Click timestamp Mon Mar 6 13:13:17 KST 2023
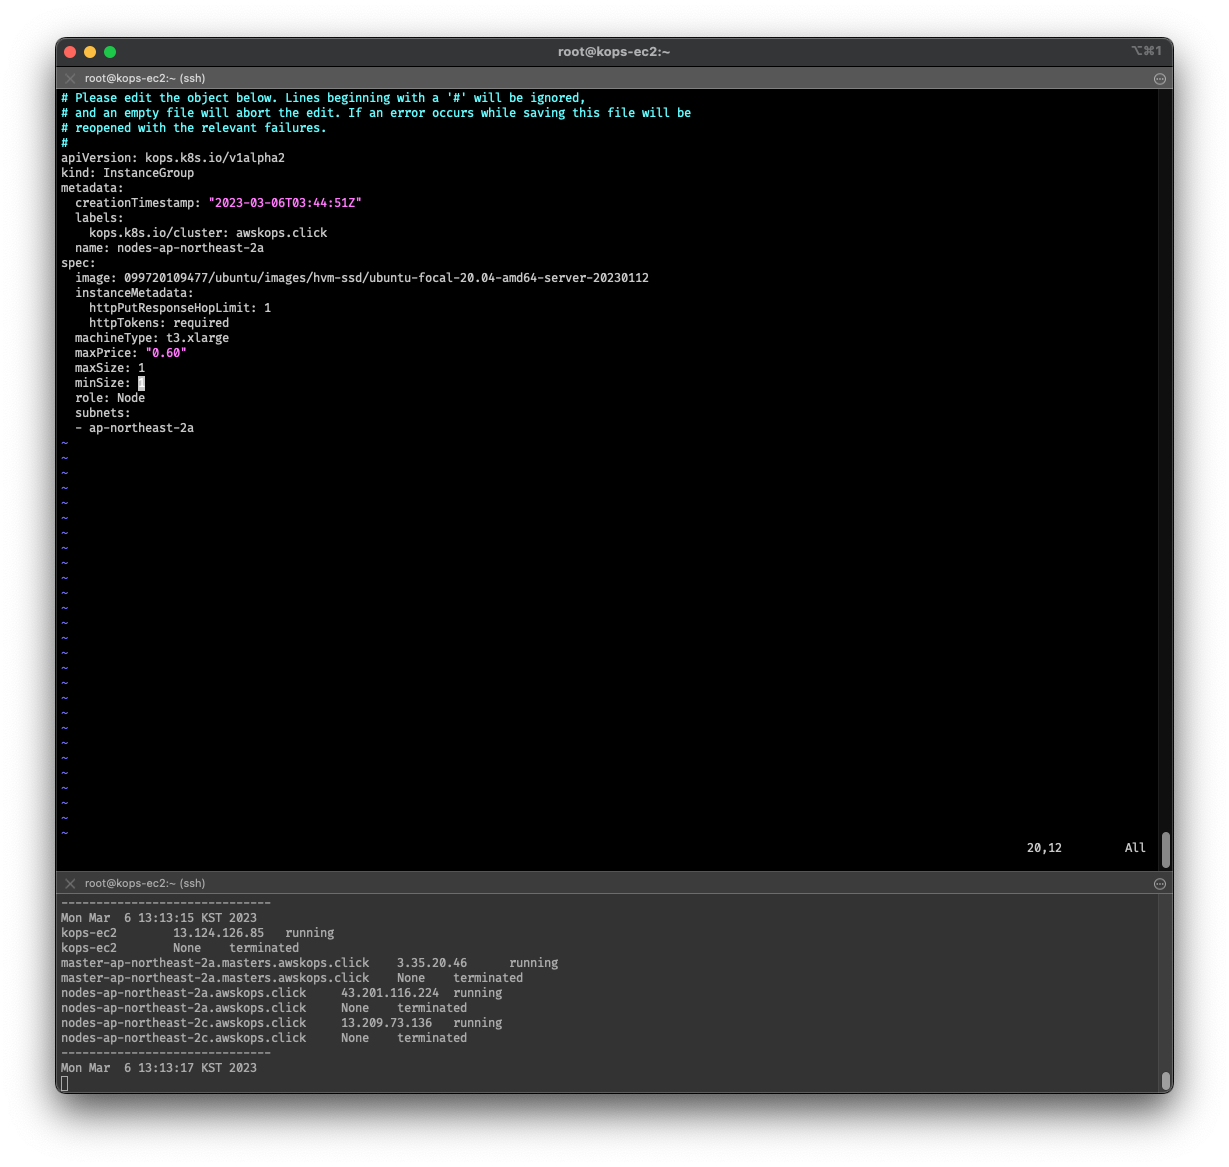The width and height of the screenshot is (1229, 1167). [159, 1068]
